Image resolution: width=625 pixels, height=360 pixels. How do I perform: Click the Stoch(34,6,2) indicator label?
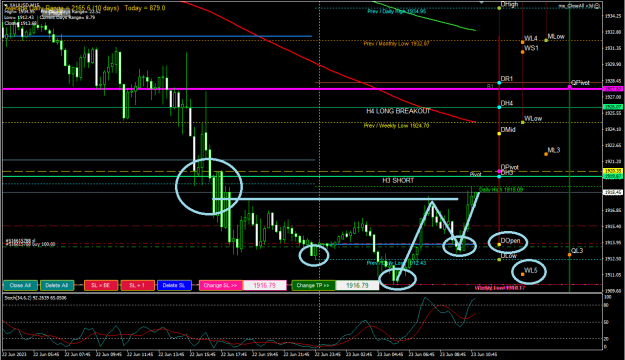click(x=35, y=298)
